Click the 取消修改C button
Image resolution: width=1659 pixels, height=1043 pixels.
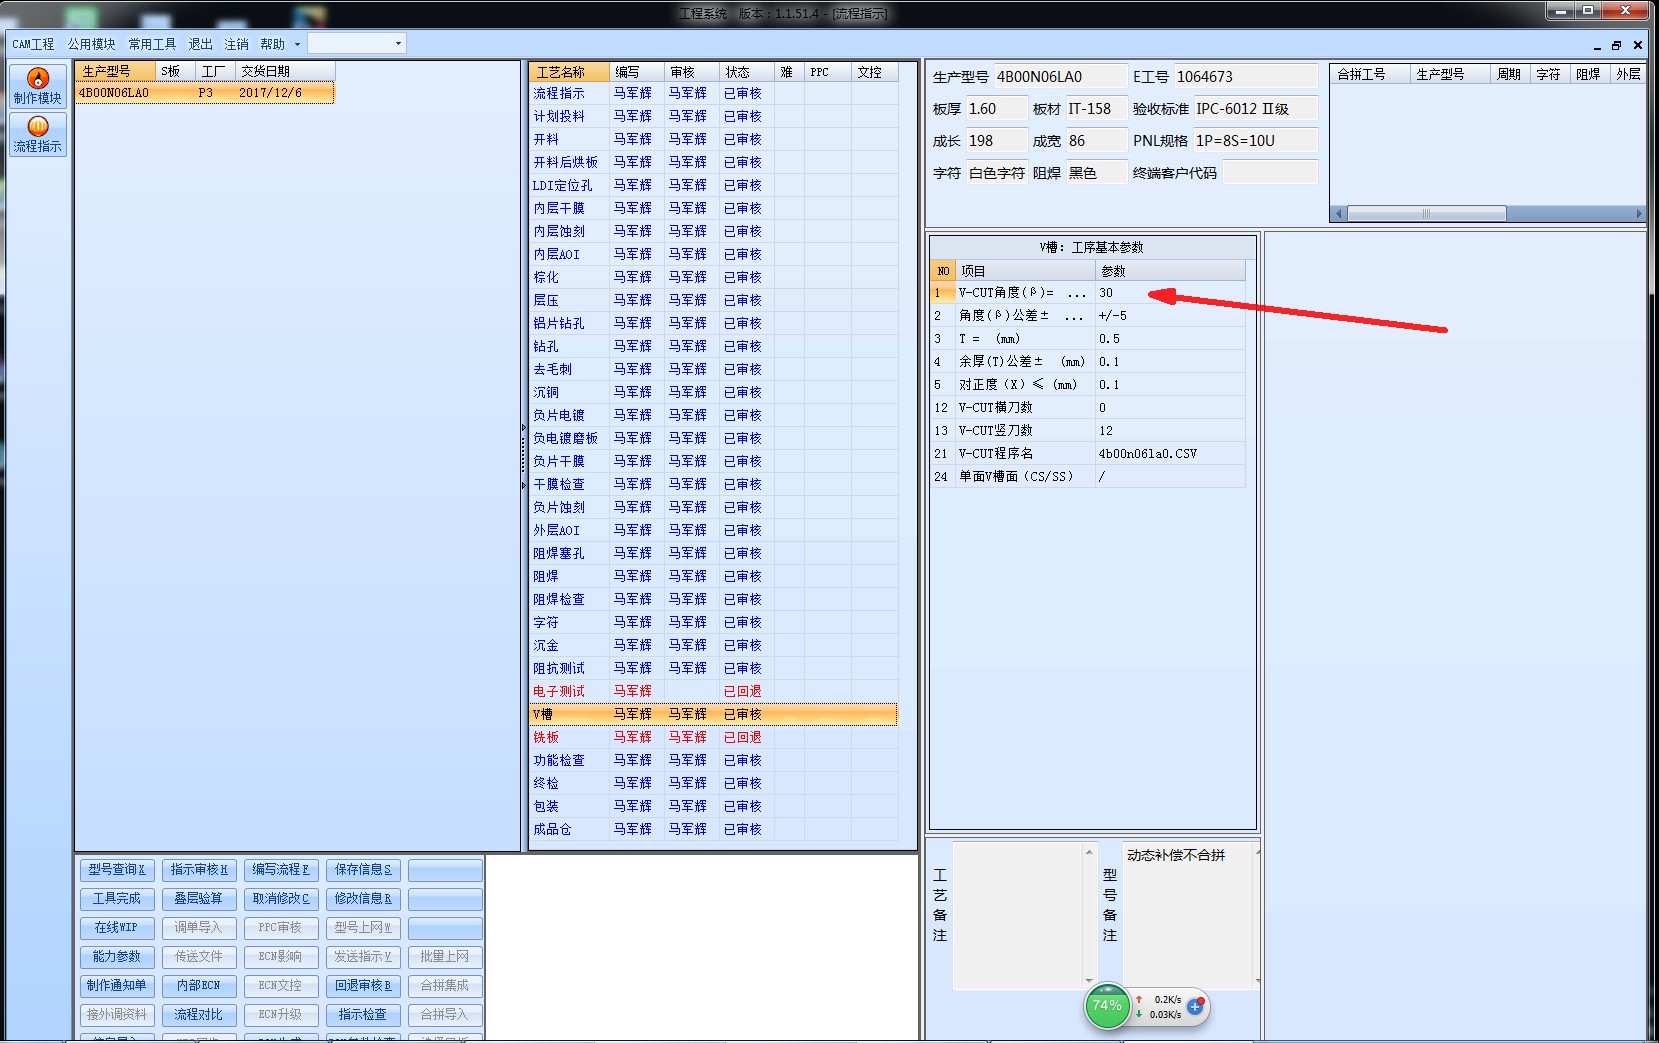click(x=281, y=899)
